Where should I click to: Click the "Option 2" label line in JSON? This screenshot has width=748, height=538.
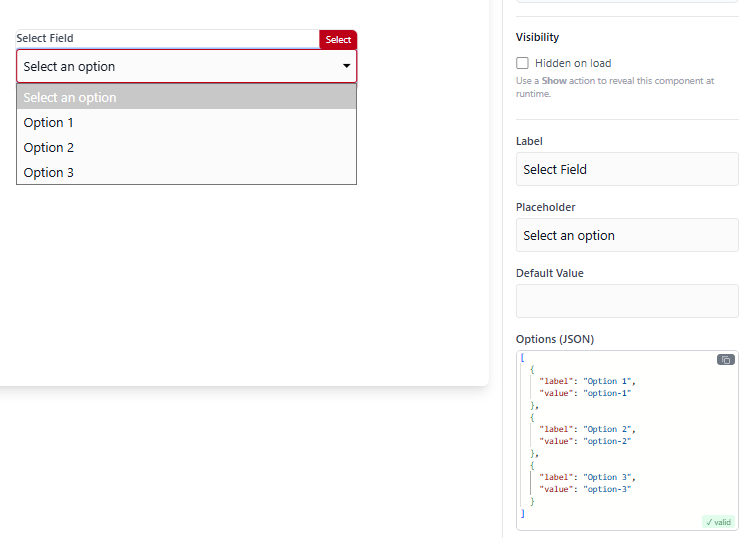(x=587, y=429)
